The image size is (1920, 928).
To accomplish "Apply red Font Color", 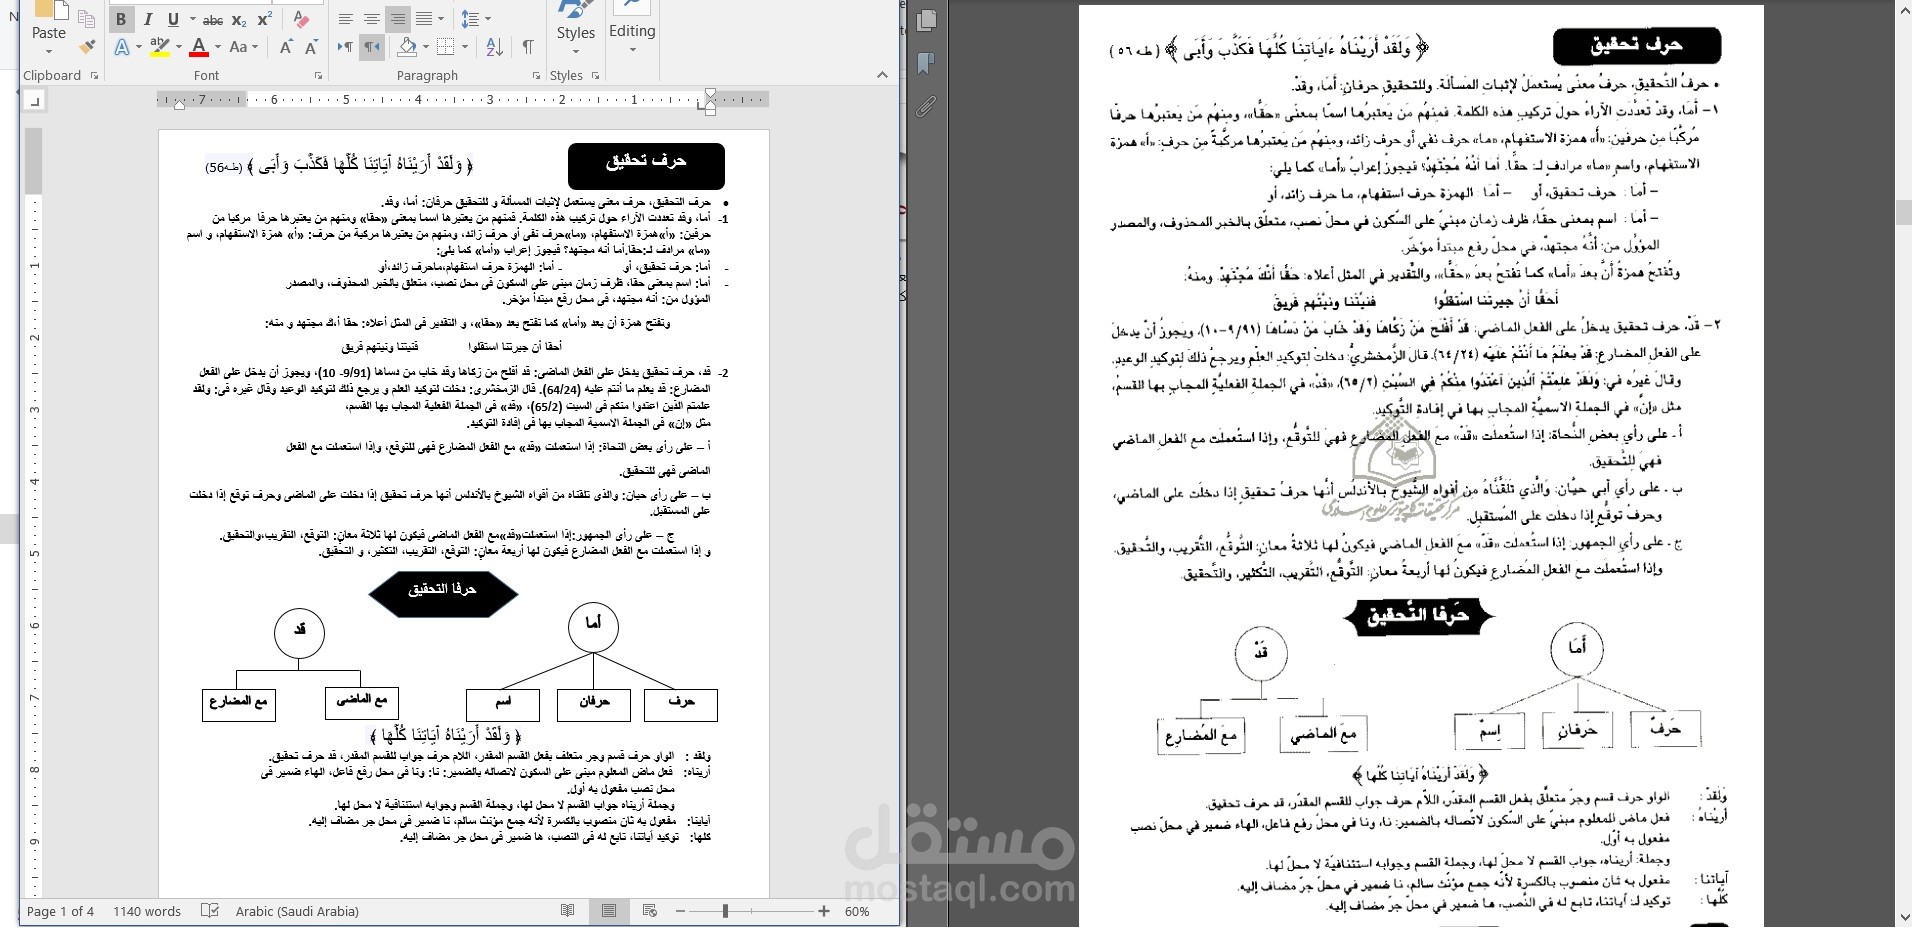I will [198, 47].
